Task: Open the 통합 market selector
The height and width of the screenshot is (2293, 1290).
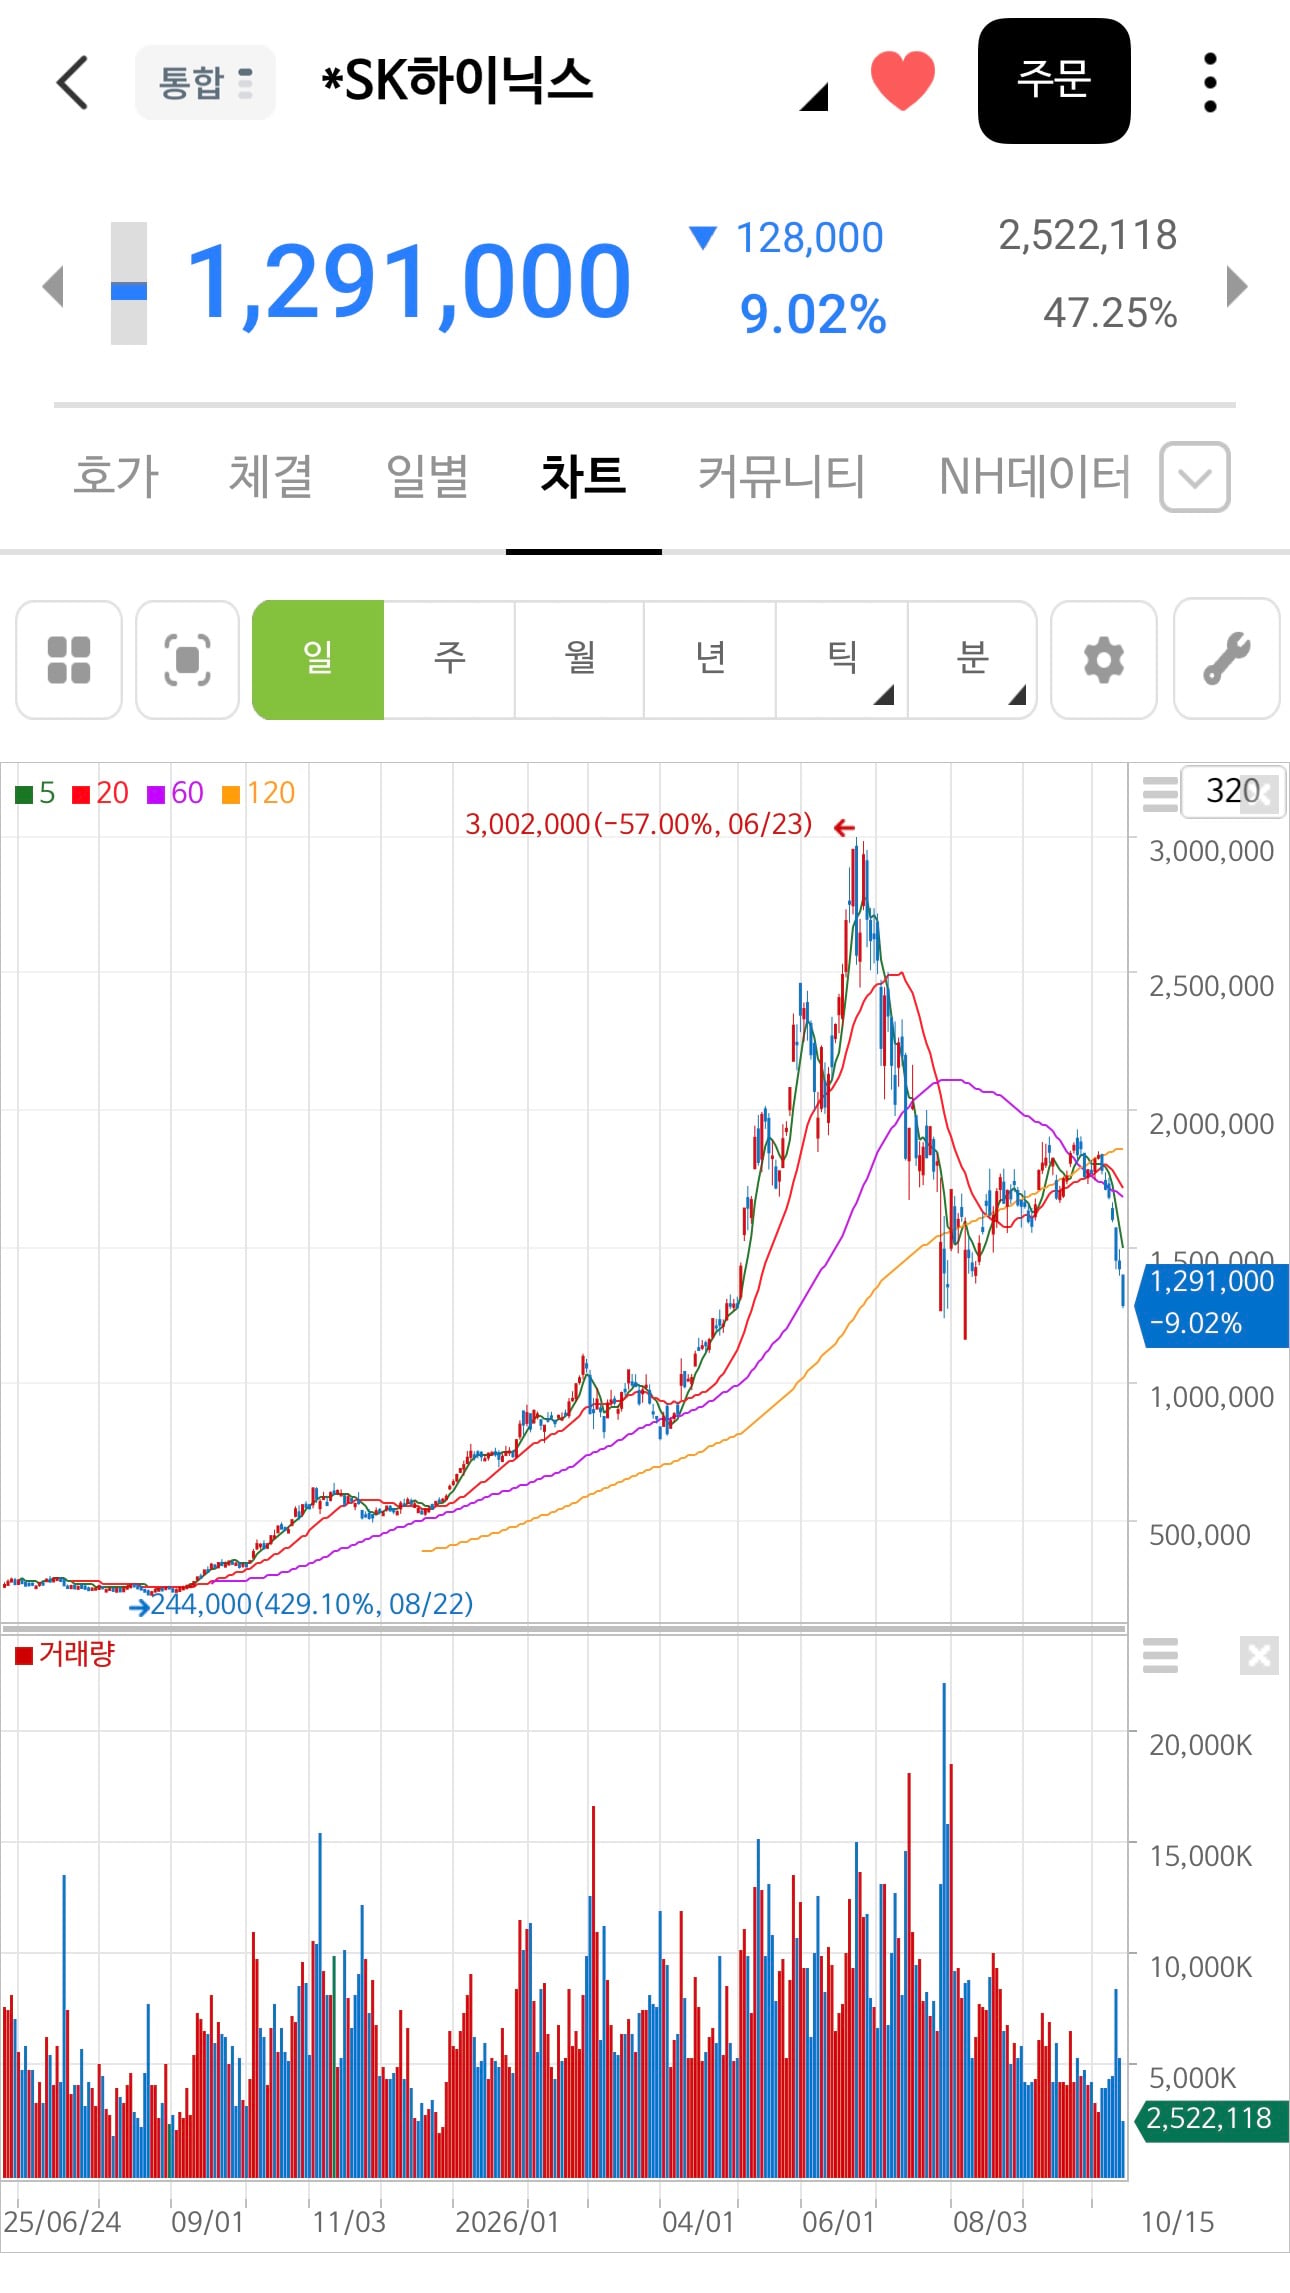Action: pos(205,82)
